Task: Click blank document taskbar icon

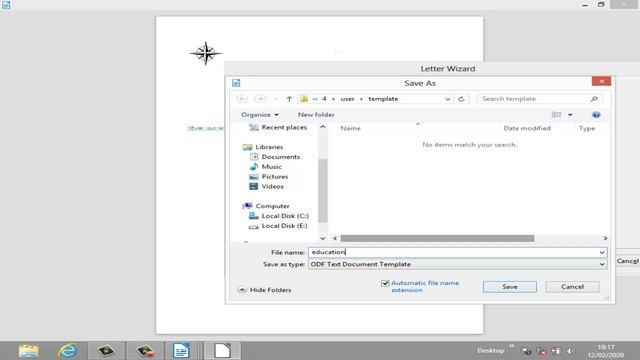Action: pyautogui.click(x=222, y=351)
